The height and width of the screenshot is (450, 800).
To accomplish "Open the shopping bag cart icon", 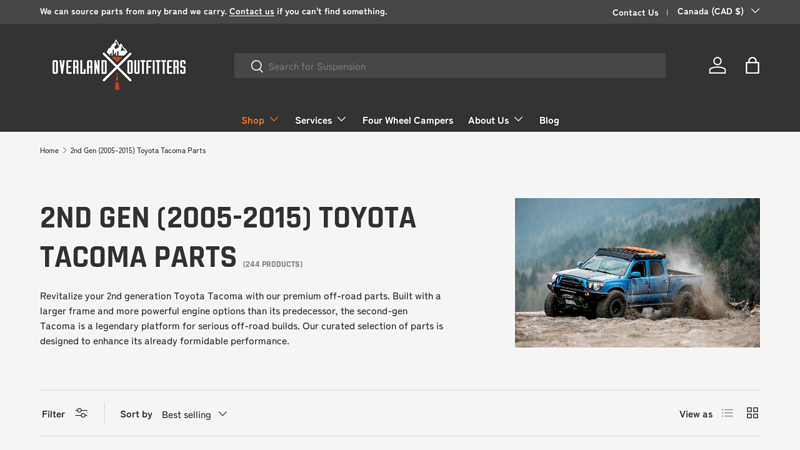I will (752, 66).
